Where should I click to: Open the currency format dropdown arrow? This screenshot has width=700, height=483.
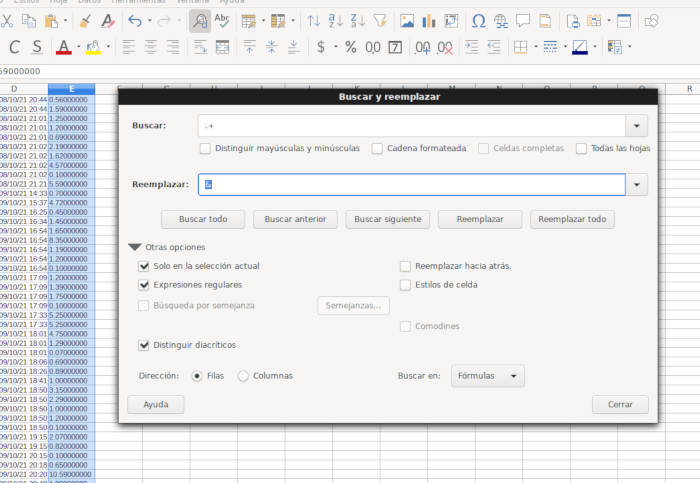tap(336, 46)
